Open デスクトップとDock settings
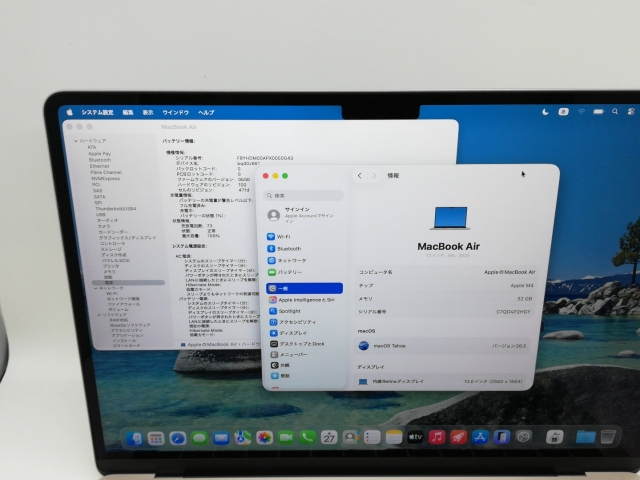This screenshot has width=640, height=480. tap(304, 344)
